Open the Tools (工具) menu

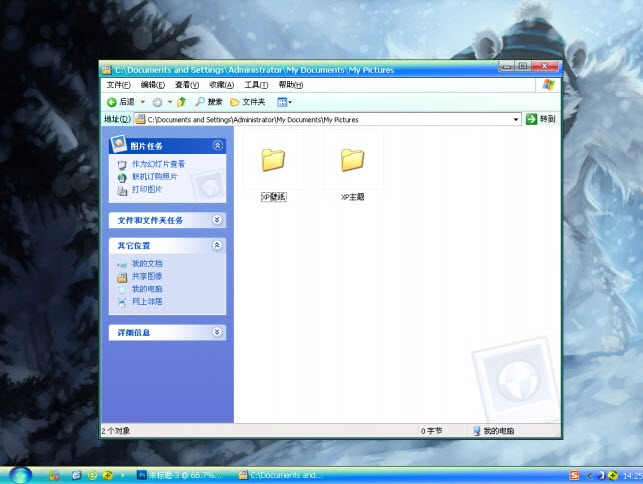256,85
